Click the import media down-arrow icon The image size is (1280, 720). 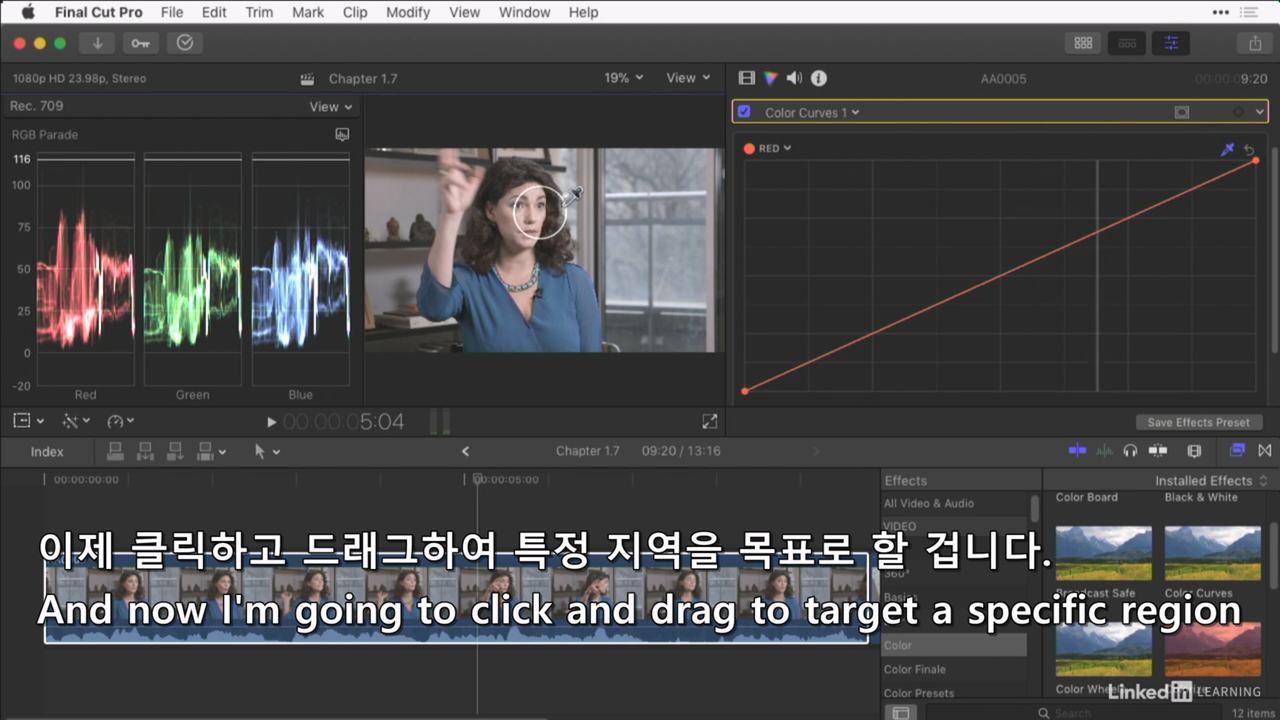(97, 43)
